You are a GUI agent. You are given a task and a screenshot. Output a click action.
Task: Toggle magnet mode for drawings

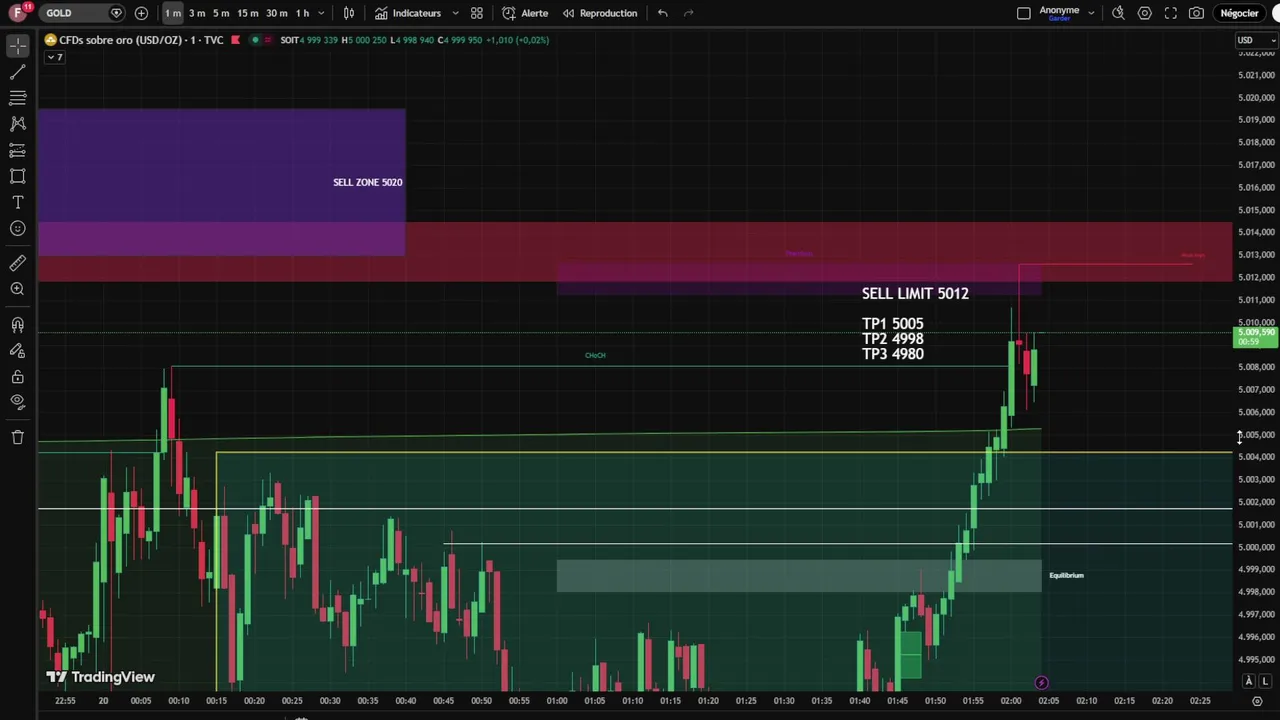pyautogui.click(x=17, y=325)
